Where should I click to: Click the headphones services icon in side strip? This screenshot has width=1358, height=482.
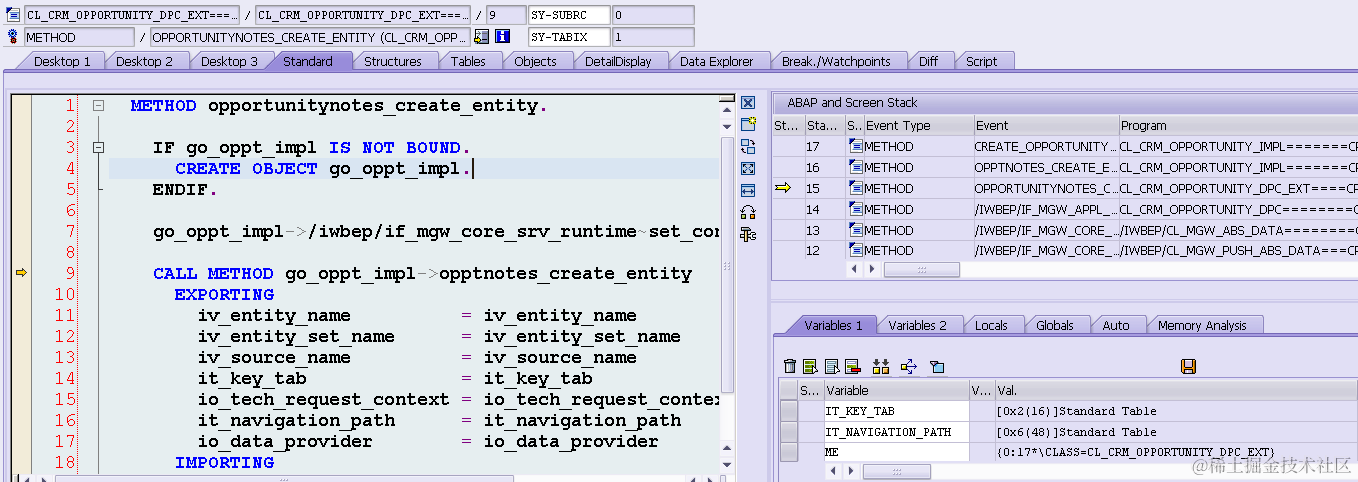pos(748,212)
